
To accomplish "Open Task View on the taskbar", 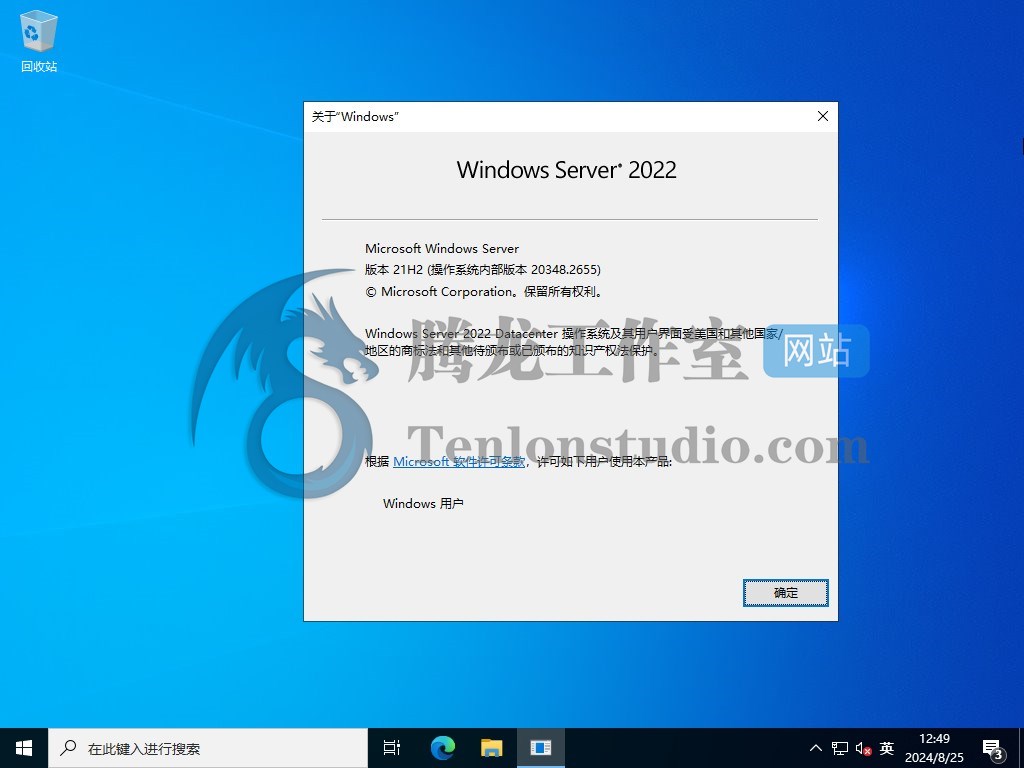I will (392, 748).
